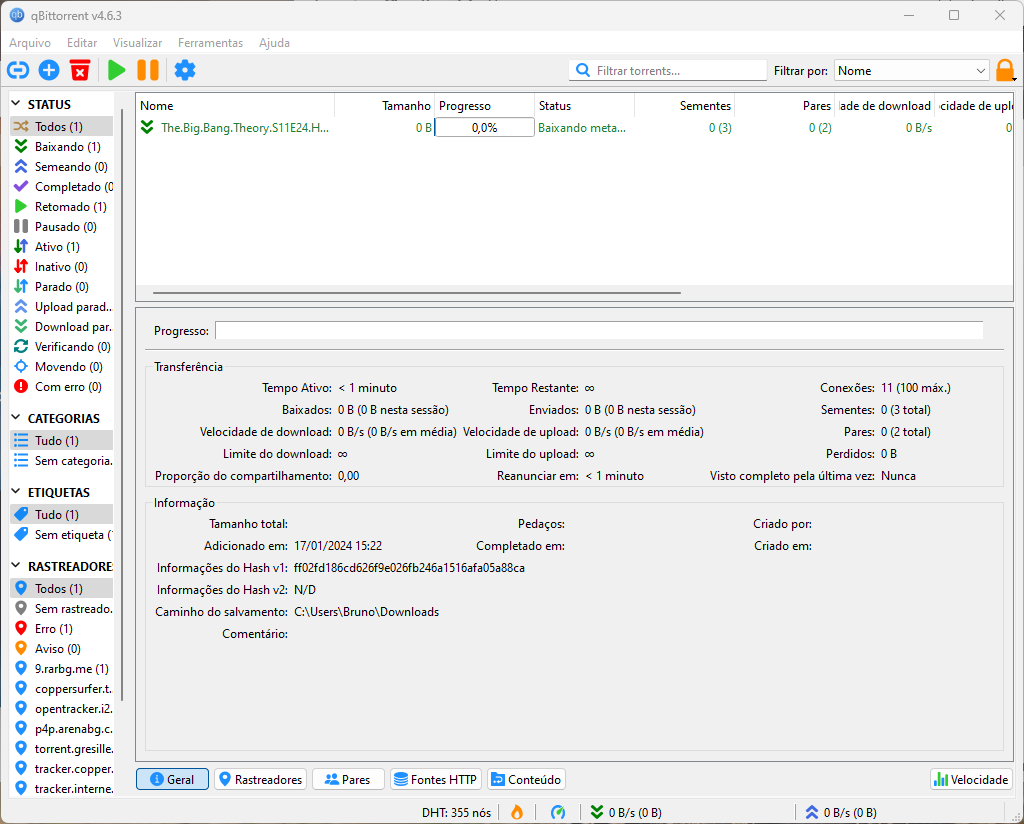Open the Arquivo menu
Image resolution: width=1024 pixels, height=824 pixels.
pyautogui.click(x=30, y=42)
